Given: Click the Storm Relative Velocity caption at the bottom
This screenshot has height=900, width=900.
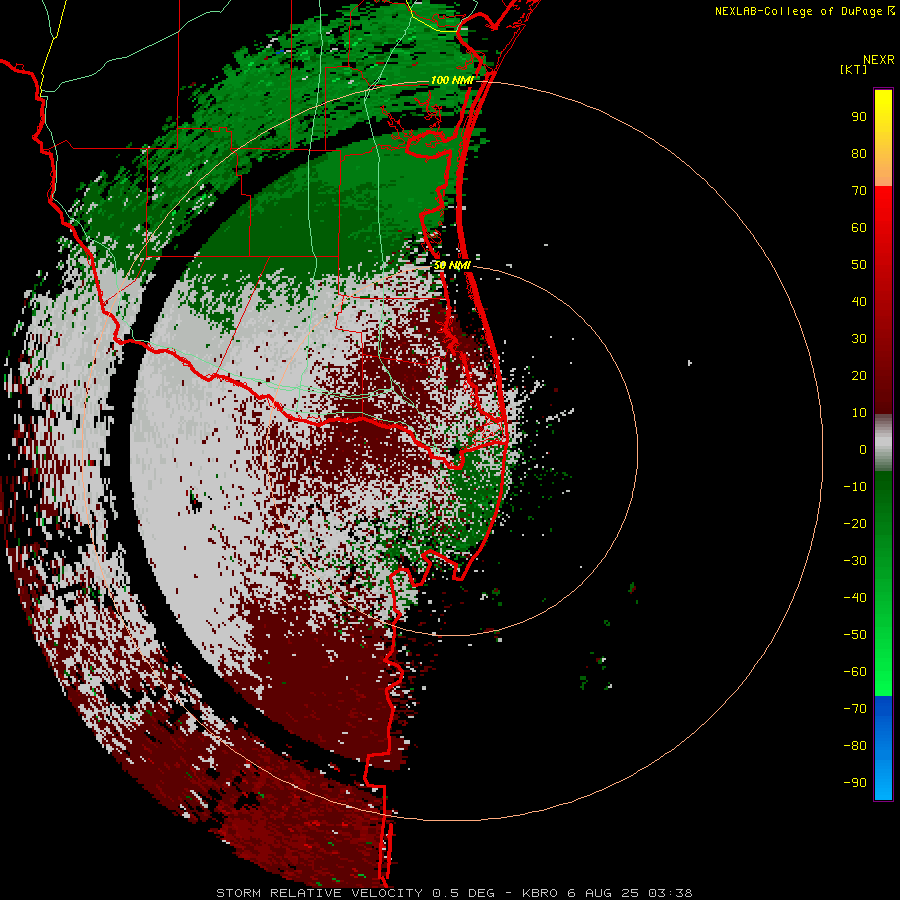Looking at the screenshot, I should (x=454, y=893).
